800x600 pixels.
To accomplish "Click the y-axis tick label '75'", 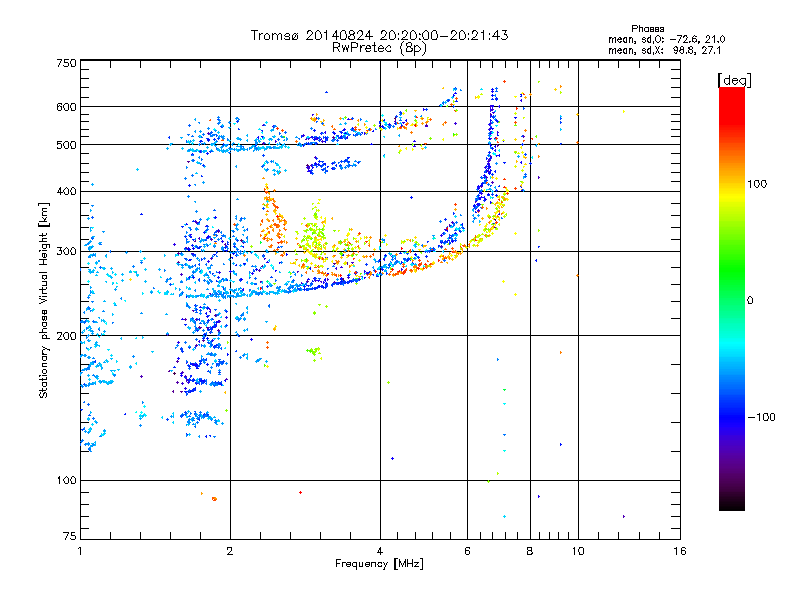I will (x=70, y=536).
